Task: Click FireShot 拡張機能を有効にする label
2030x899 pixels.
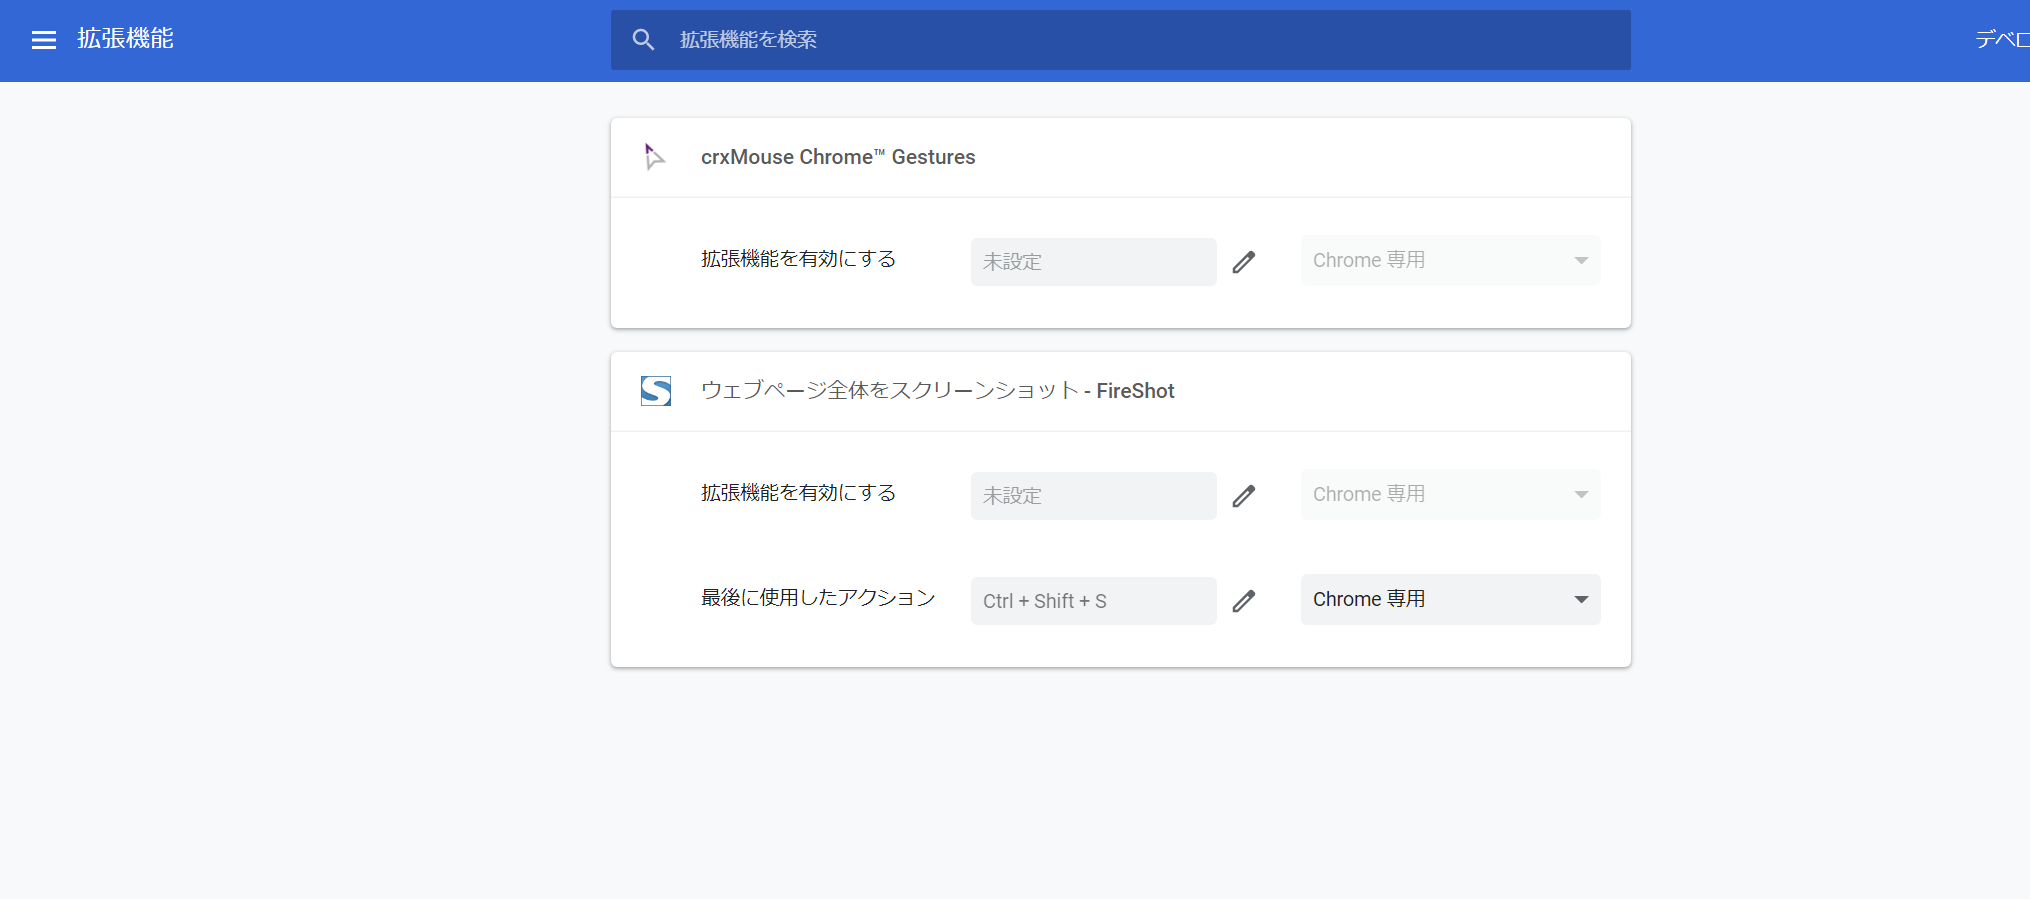Action: point(798,493)
